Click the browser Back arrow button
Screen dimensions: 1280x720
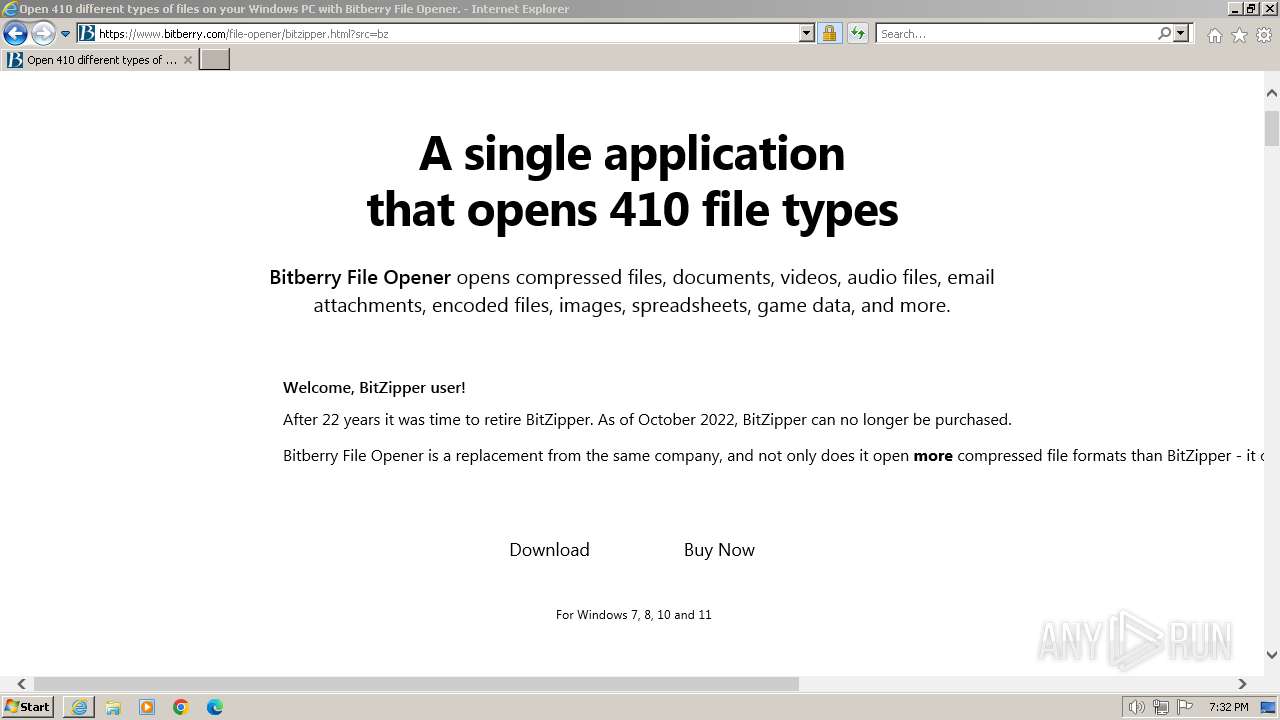click(15, 34)
